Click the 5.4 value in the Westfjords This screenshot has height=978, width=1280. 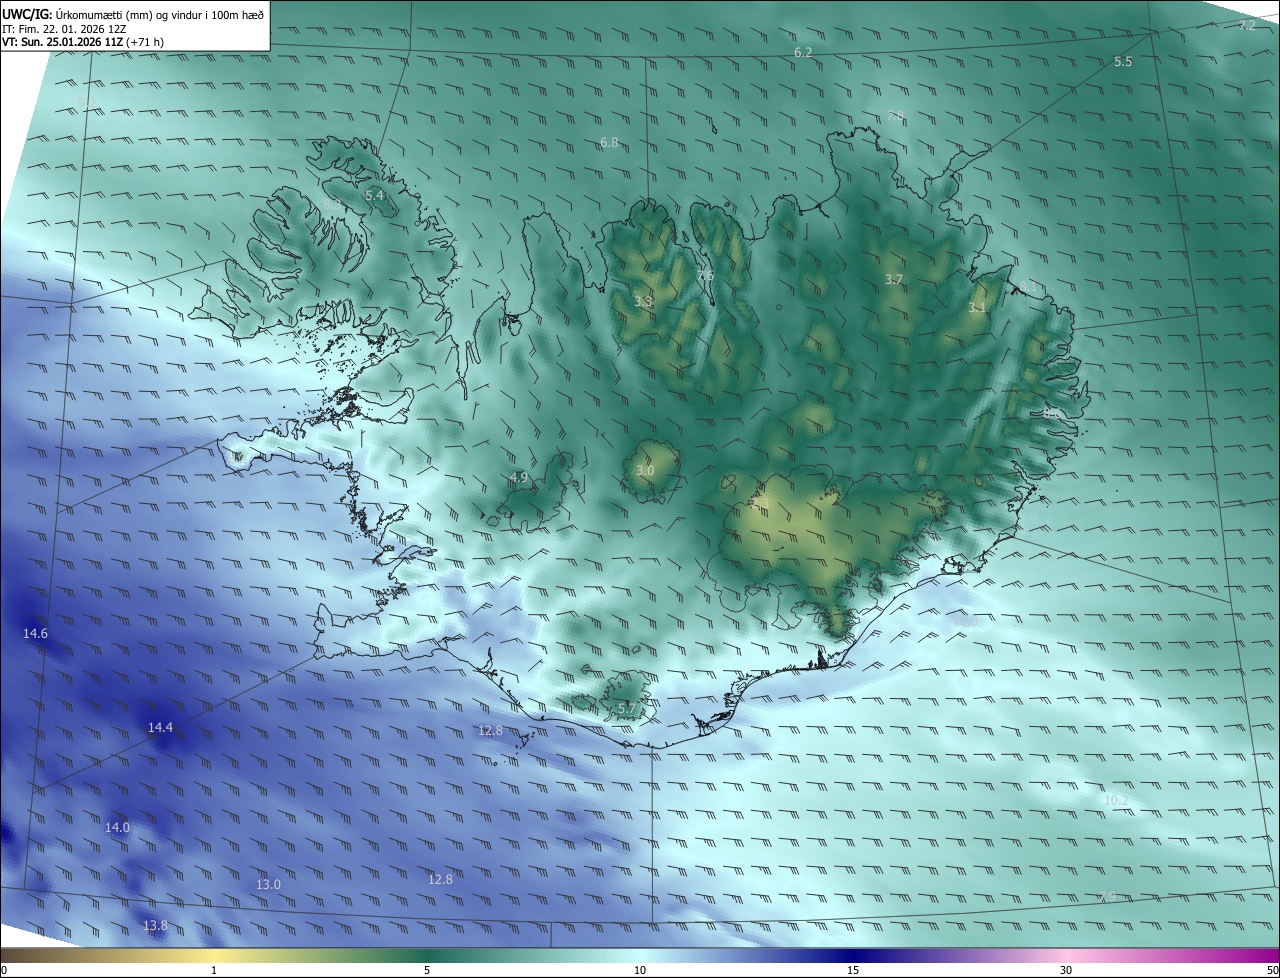pyautogui.click(x=374, y=195)
